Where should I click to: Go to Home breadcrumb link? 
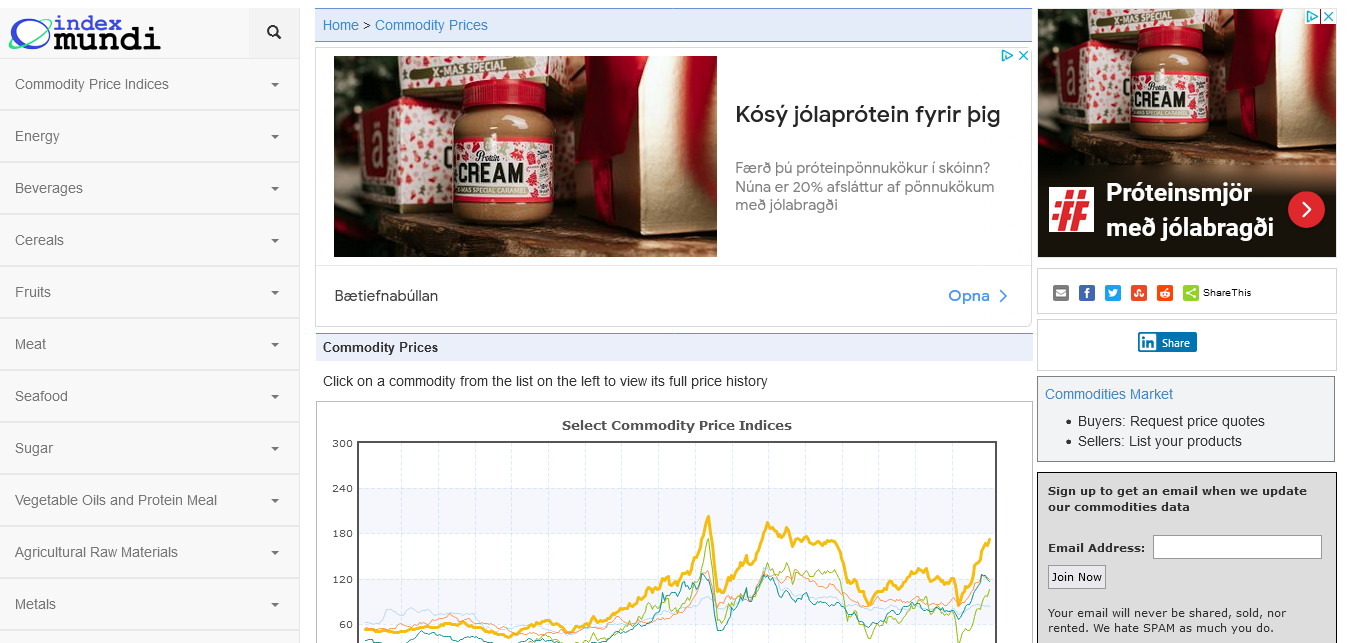pos(340,25)
